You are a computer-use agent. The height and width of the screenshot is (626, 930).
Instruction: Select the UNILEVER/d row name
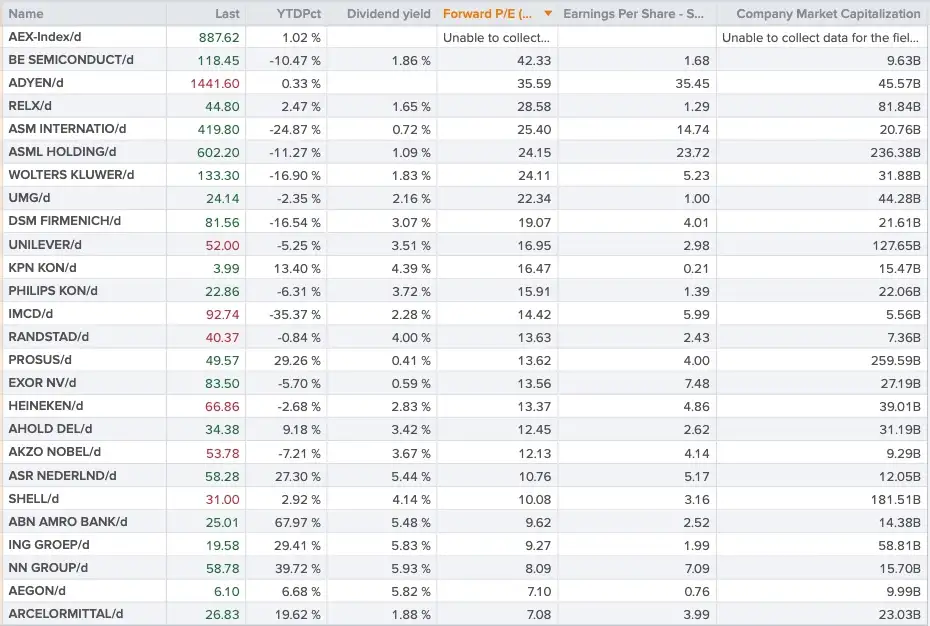click(45, 244)
